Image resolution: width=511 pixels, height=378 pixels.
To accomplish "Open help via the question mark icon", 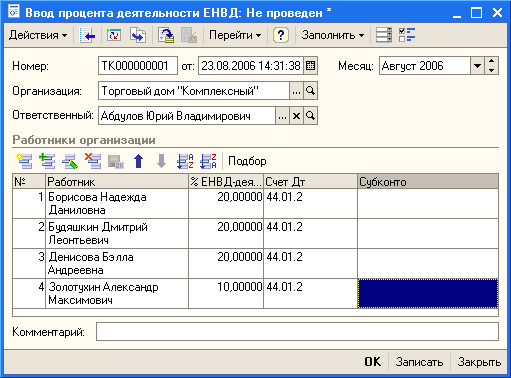I will [281, 35].
